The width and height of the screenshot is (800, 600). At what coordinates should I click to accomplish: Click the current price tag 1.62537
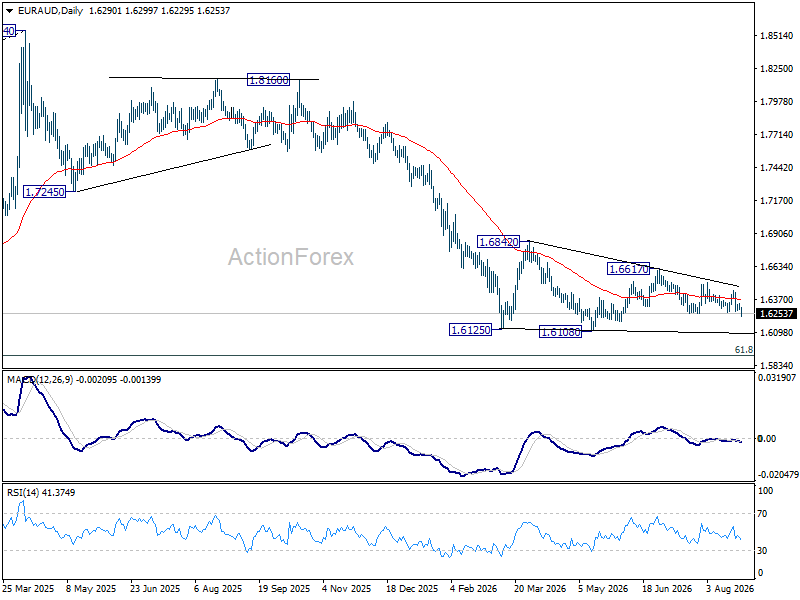tap(776, 313)
